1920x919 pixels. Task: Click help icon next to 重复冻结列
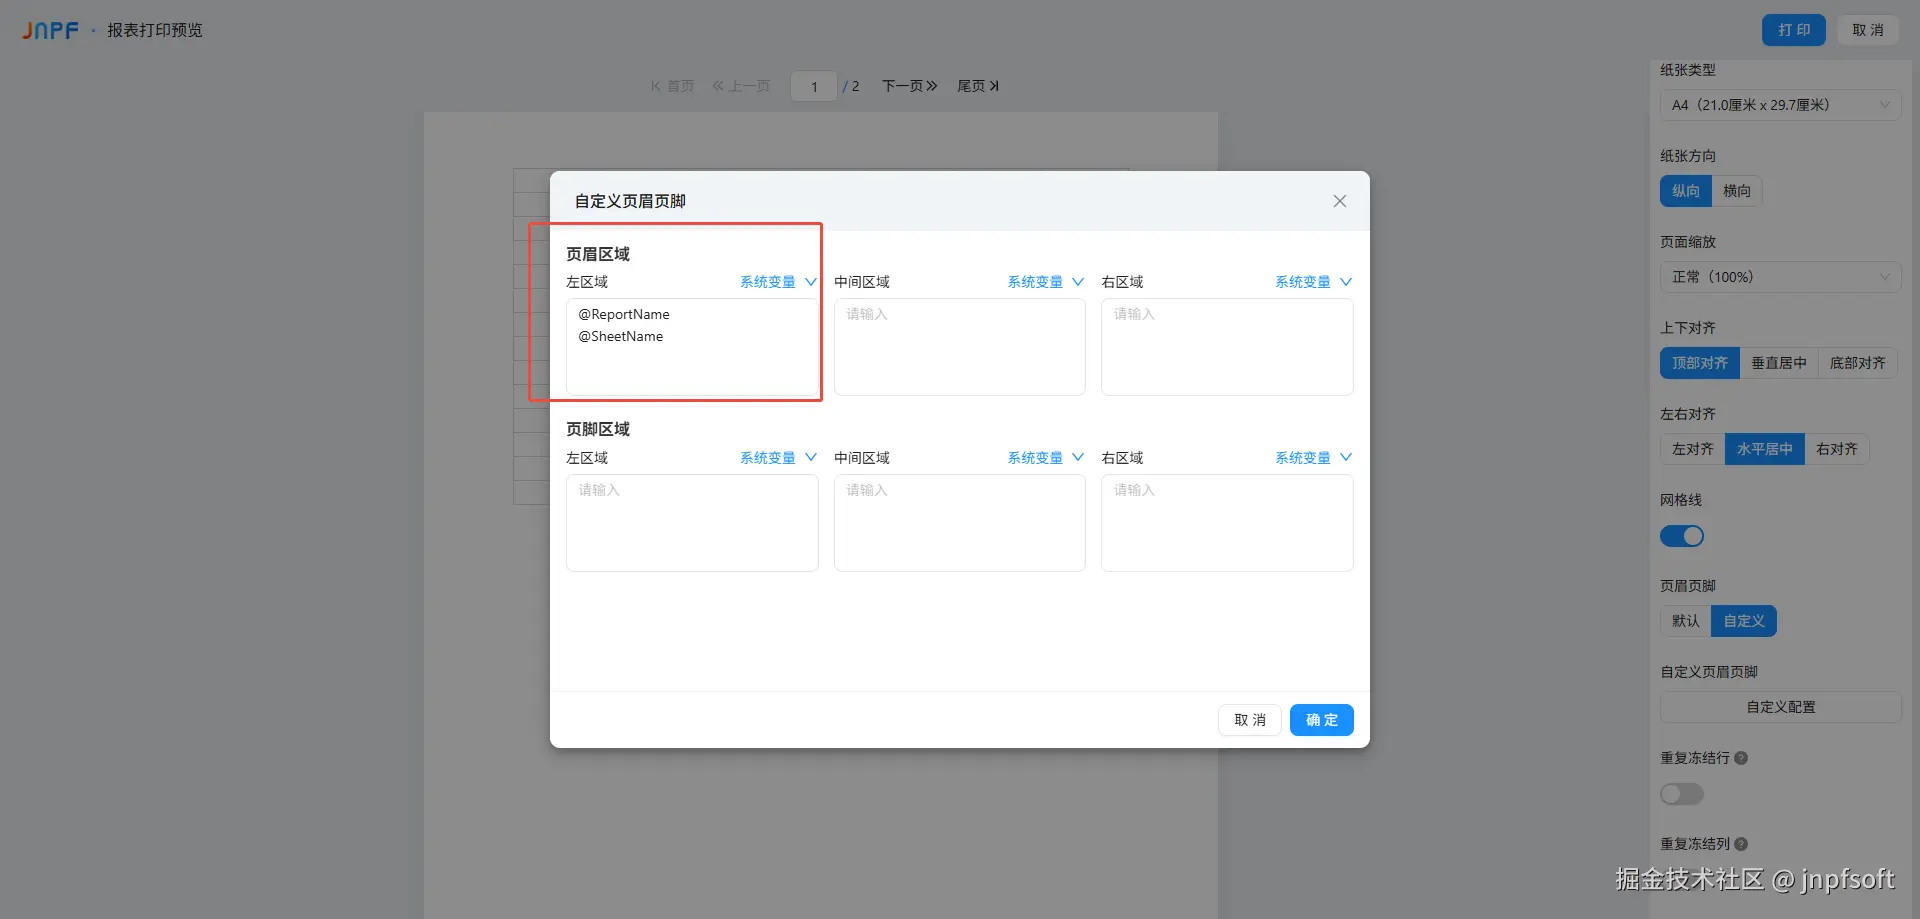coord(1741,844)
